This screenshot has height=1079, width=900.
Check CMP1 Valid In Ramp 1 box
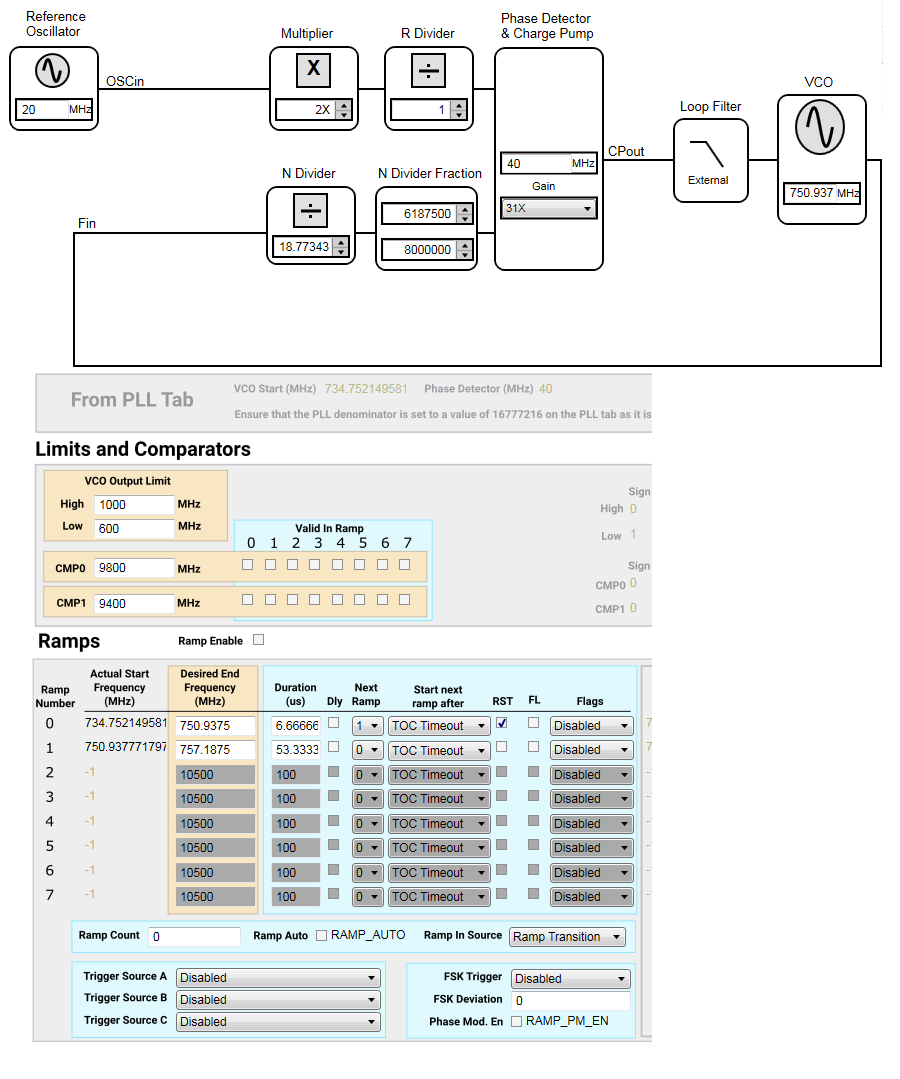click(x=270, y=599)
